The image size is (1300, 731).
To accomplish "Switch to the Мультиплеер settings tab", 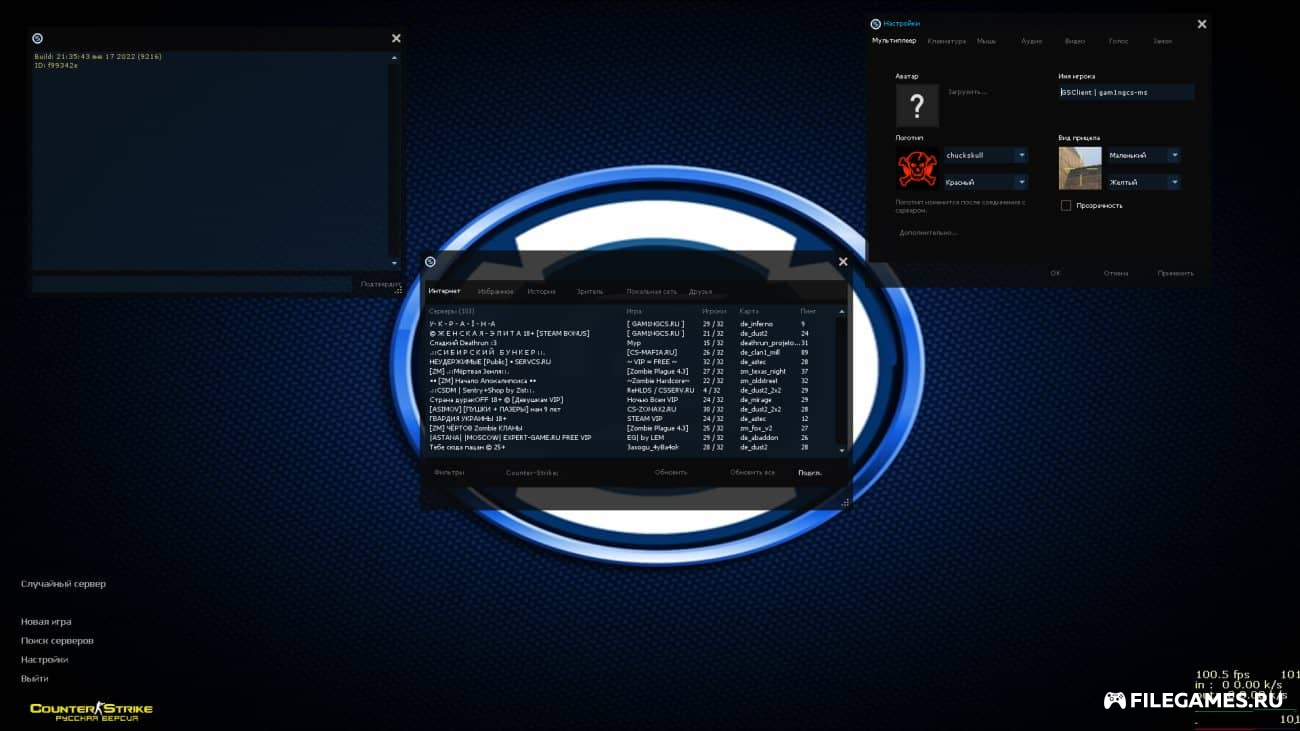I will [x=894, y=41].
